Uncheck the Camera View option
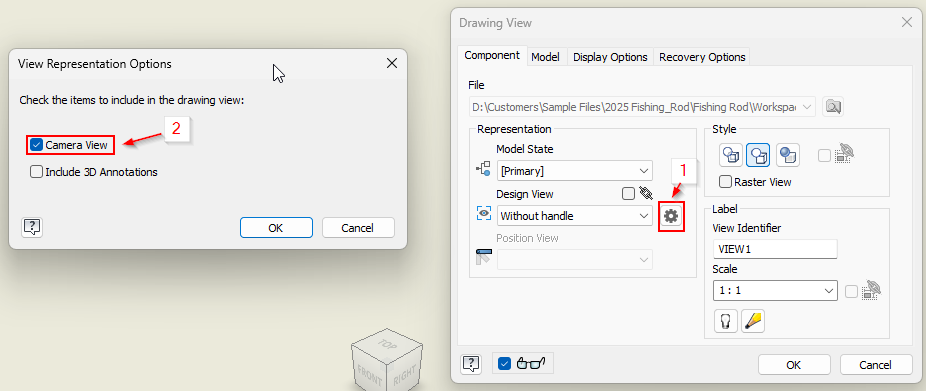The width and height of the screenshot is (926, 391). [37, 145]
